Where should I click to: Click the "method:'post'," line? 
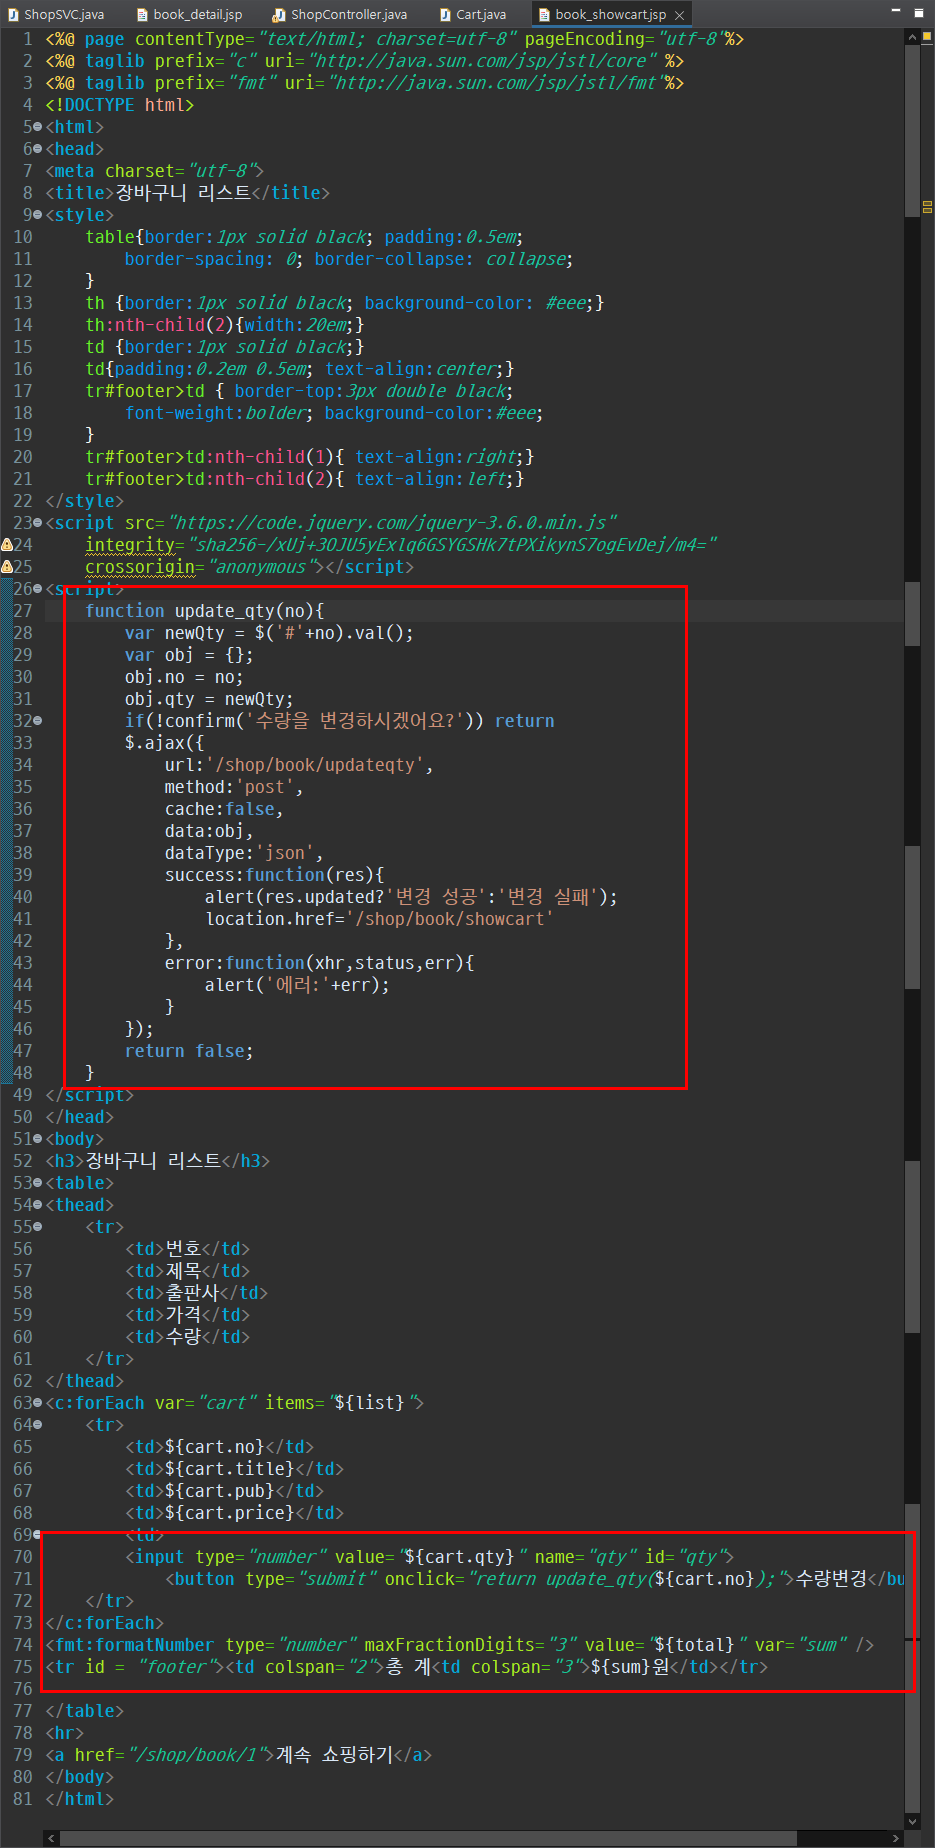point(234,786)
